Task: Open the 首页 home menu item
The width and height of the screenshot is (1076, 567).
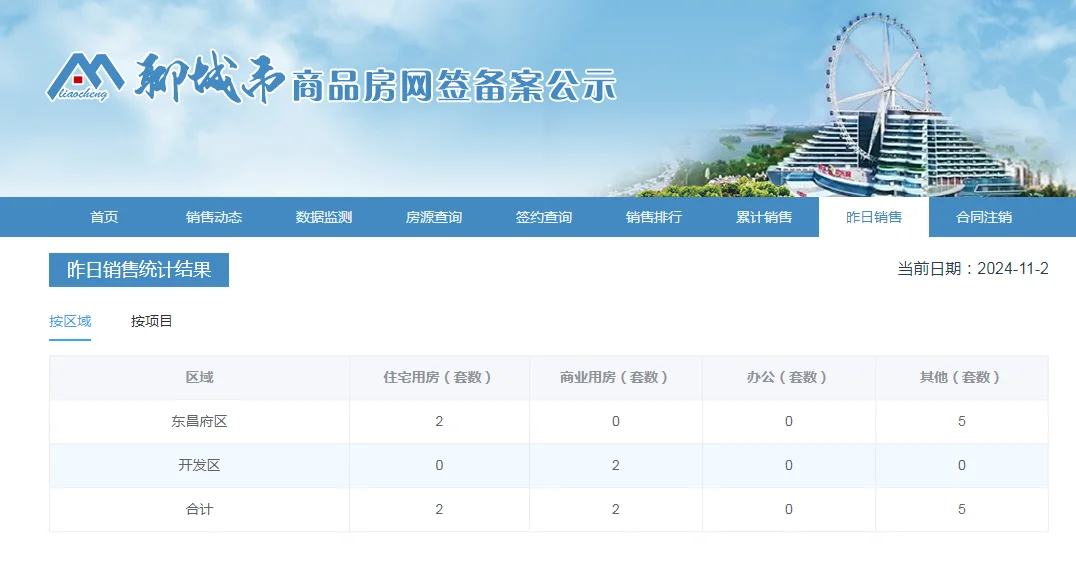Action: coord(104,217)
